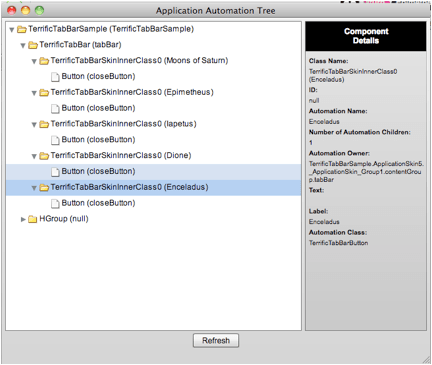Screen dimensions: 432x365
Task: Select TerrificTabBarSkinInnerClass0 (Dione) row
Action: pyautogui.click(x=153, y=155)
